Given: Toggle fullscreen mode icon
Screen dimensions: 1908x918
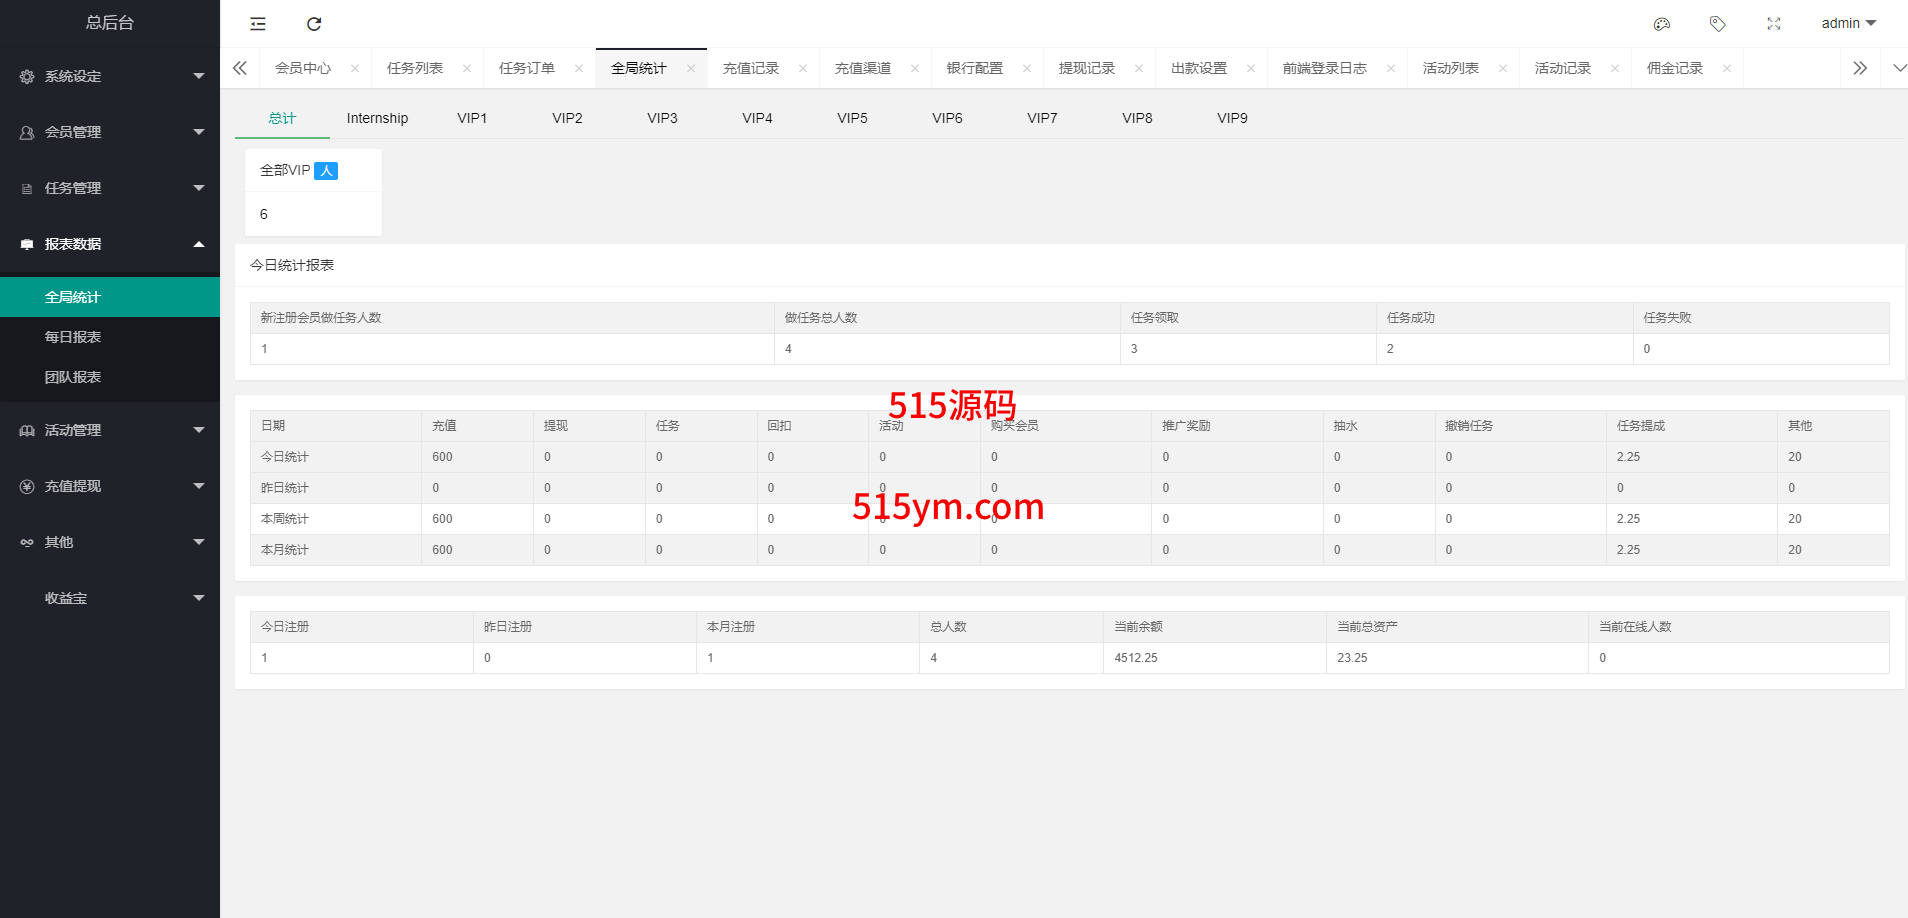Looking at the screenshot, I should pyautogui.click(x=1774, y=24).
